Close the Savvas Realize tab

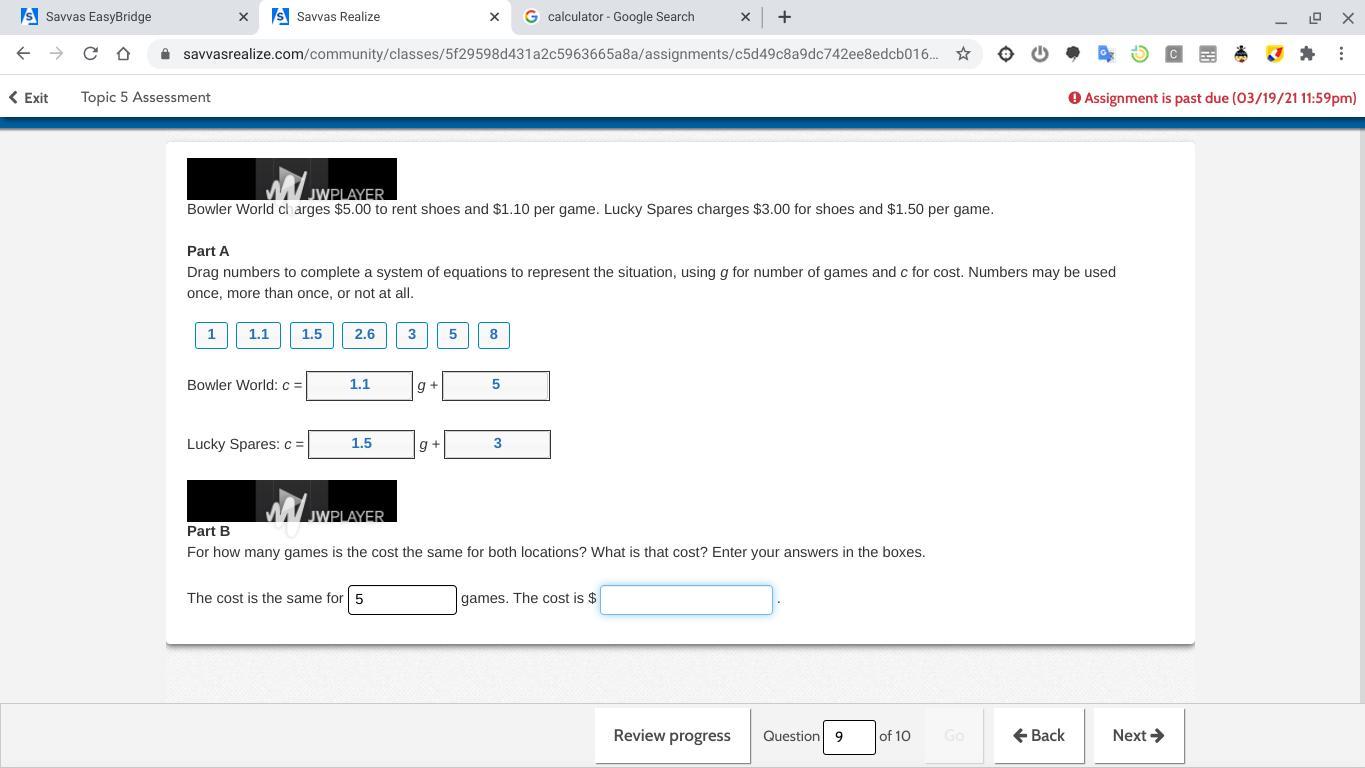coord(494,17)
